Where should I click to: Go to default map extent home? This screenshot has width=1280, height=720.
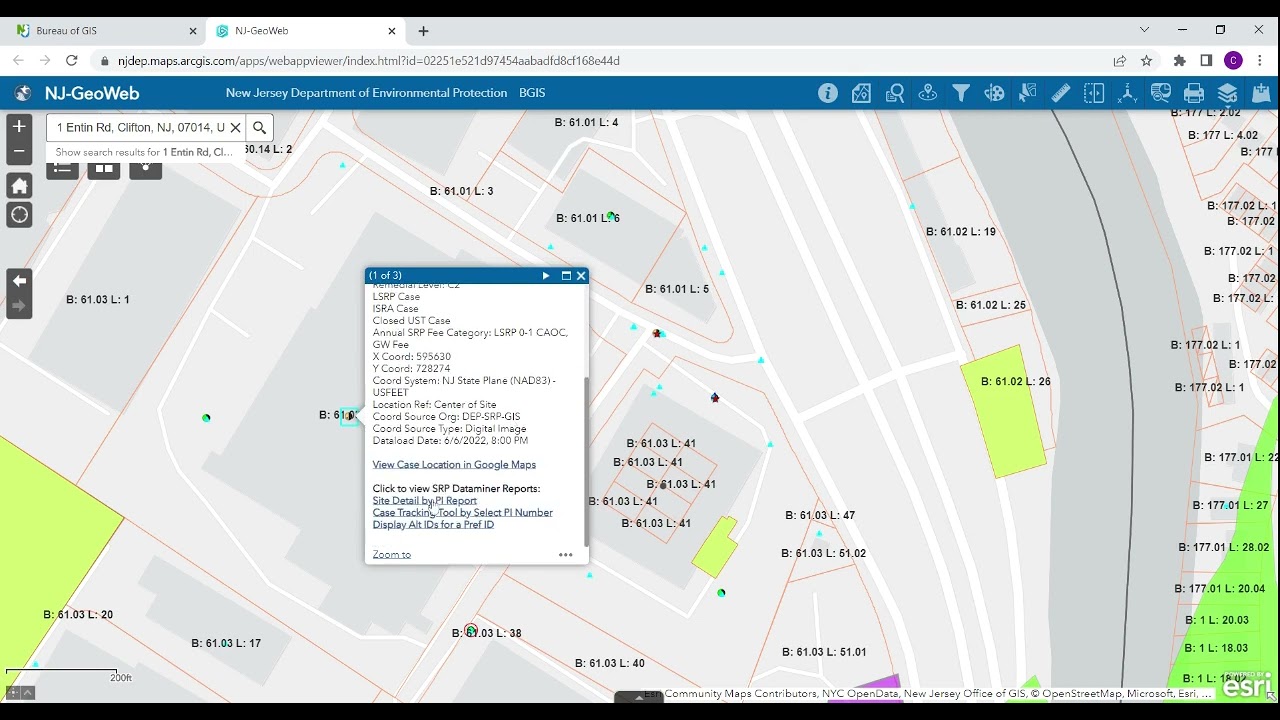pyautogui.click(x=19, y=185)
